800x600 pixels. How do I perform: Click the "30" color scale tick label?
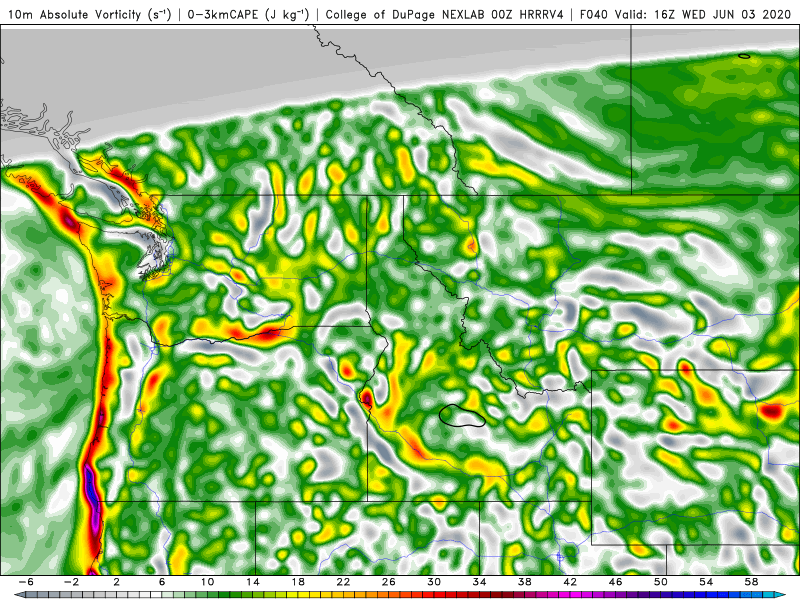(434, 582)
